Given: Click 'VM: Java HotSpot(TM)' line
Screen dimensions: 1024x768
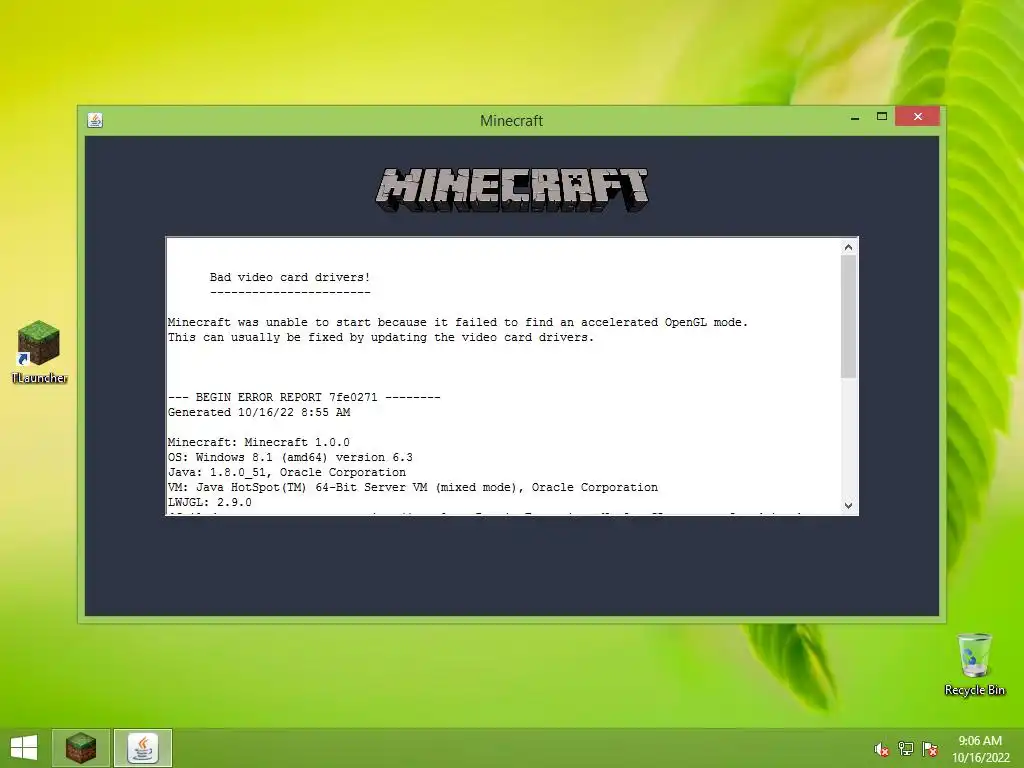Looking at the screenshot, I should pyautogui.click(x=413, y=487).
